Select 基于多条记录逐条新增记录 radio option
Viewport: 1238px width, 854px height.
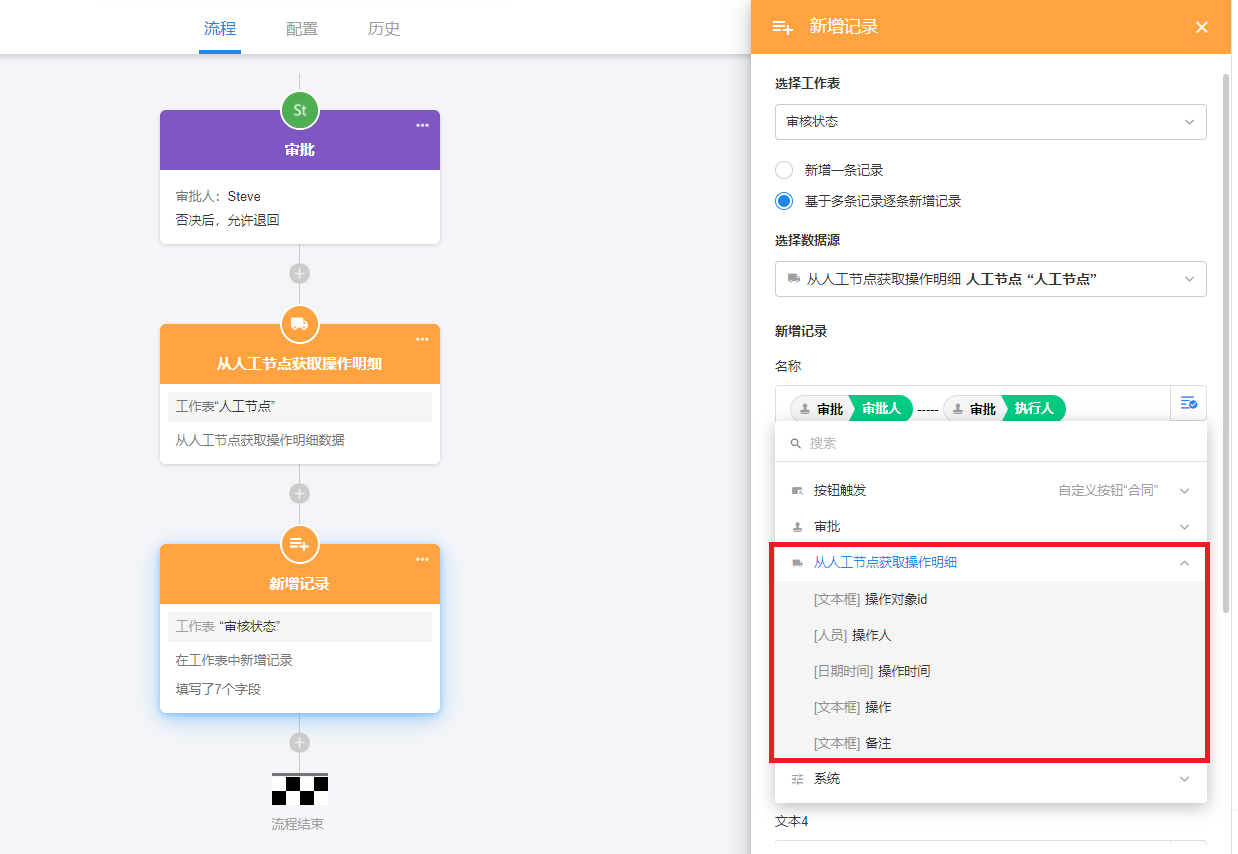[784, 201]
